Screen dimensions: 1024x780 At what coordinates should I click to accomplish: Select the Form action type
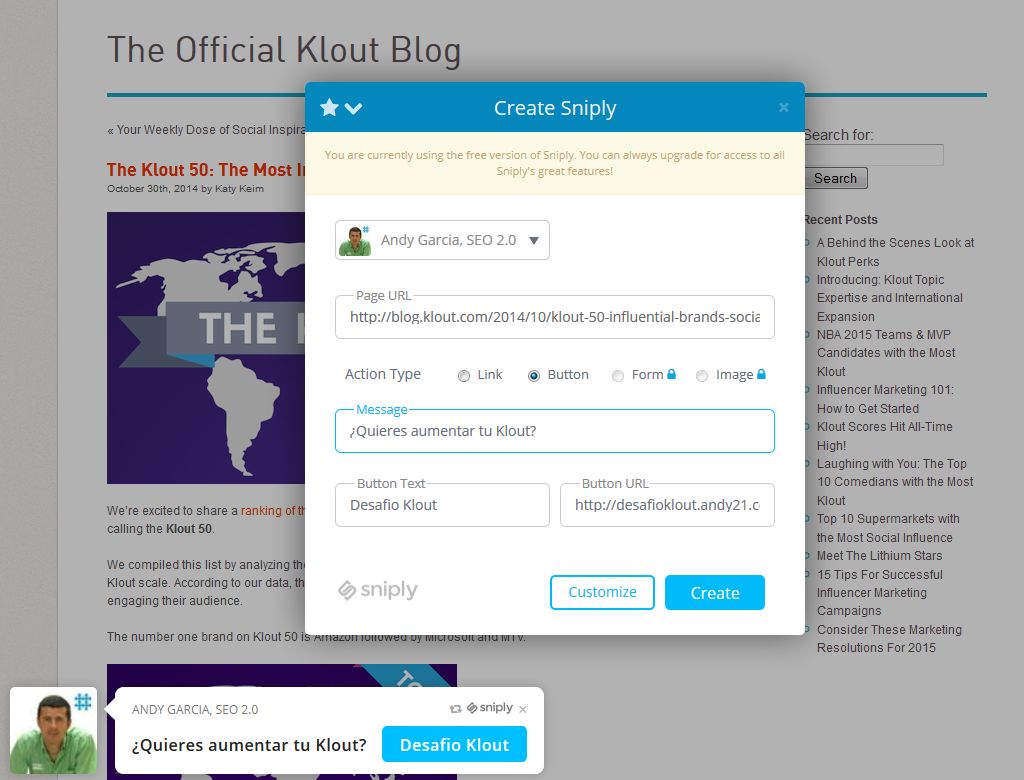(617, 376)
